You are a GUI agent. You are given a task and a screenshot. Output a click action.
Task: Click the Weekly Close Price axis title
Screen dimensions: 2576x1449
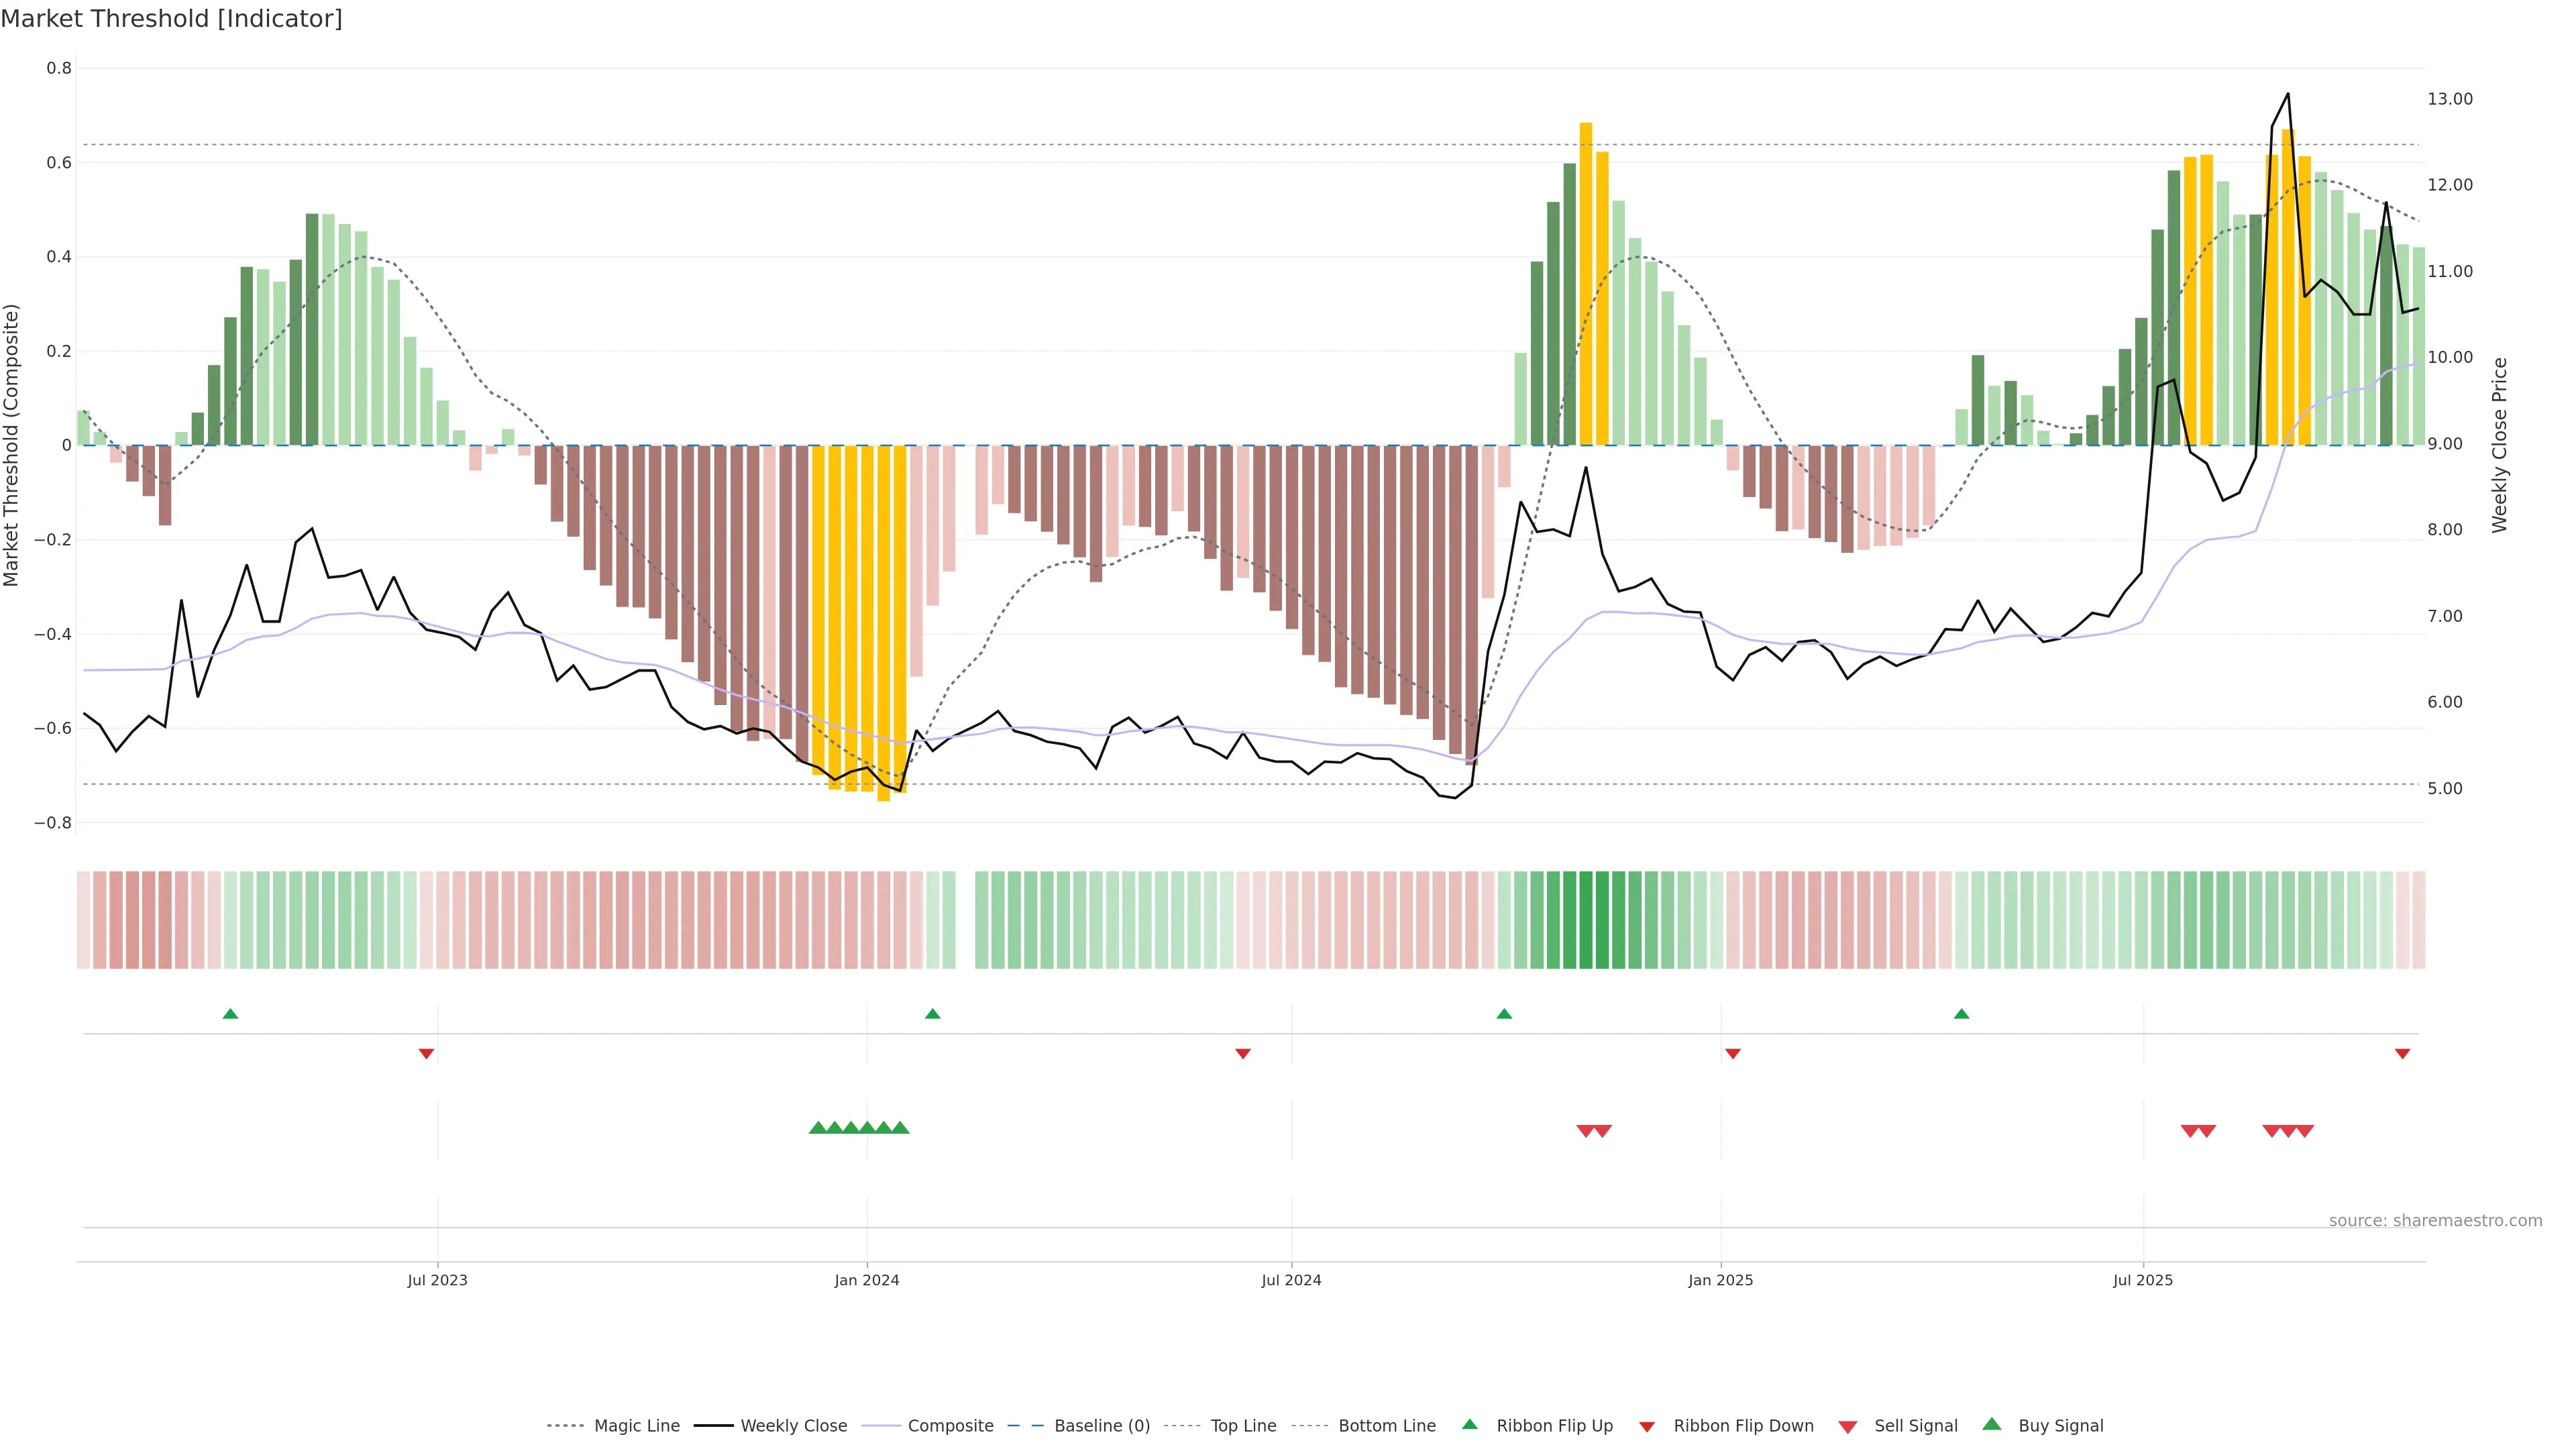tap(2499, 445)
